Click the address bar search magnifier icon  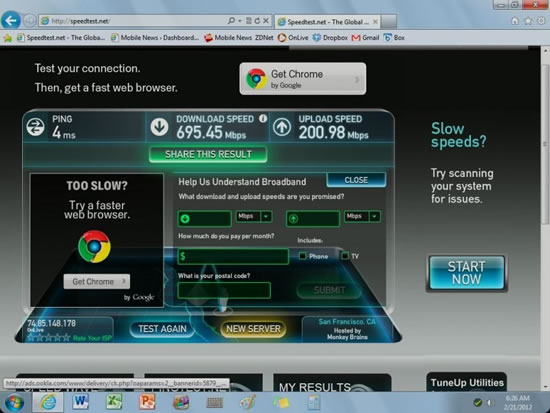coord(231,21)
